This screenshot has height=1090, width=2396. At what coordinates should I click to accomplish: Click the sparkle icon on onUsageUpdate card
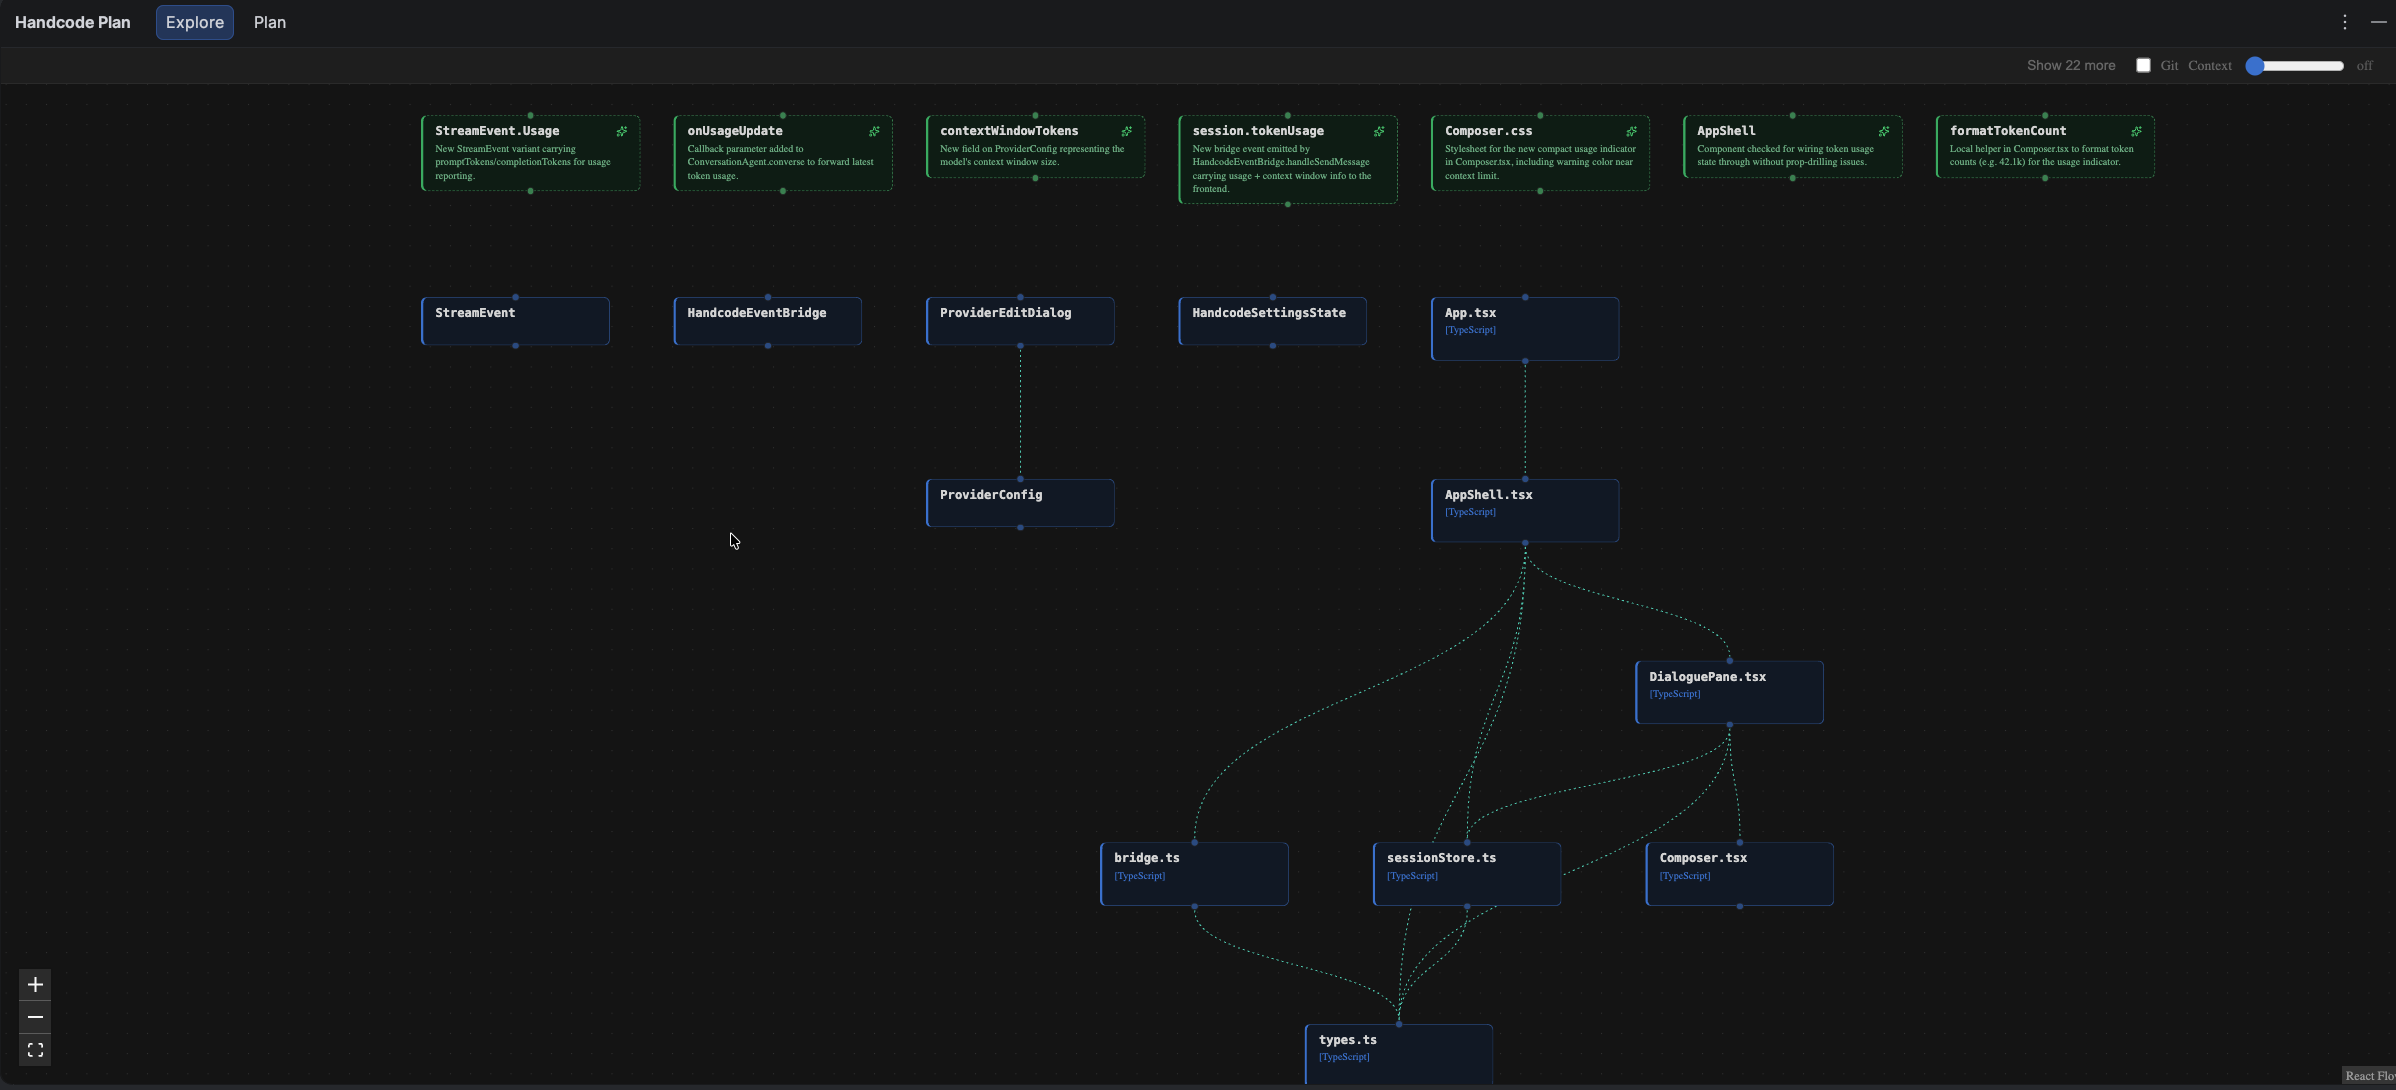pyautogui.click(x=874, y=132)
